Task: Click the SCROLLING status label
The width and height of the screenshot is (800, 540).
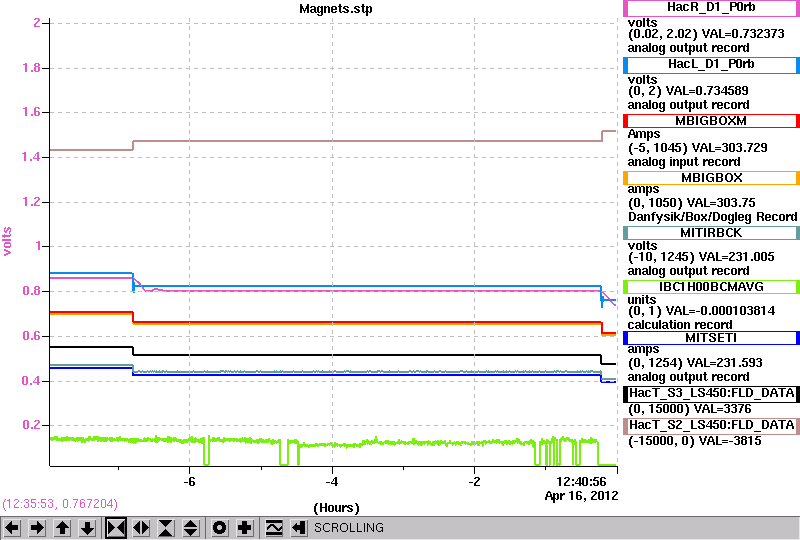Action: point(348,528)
